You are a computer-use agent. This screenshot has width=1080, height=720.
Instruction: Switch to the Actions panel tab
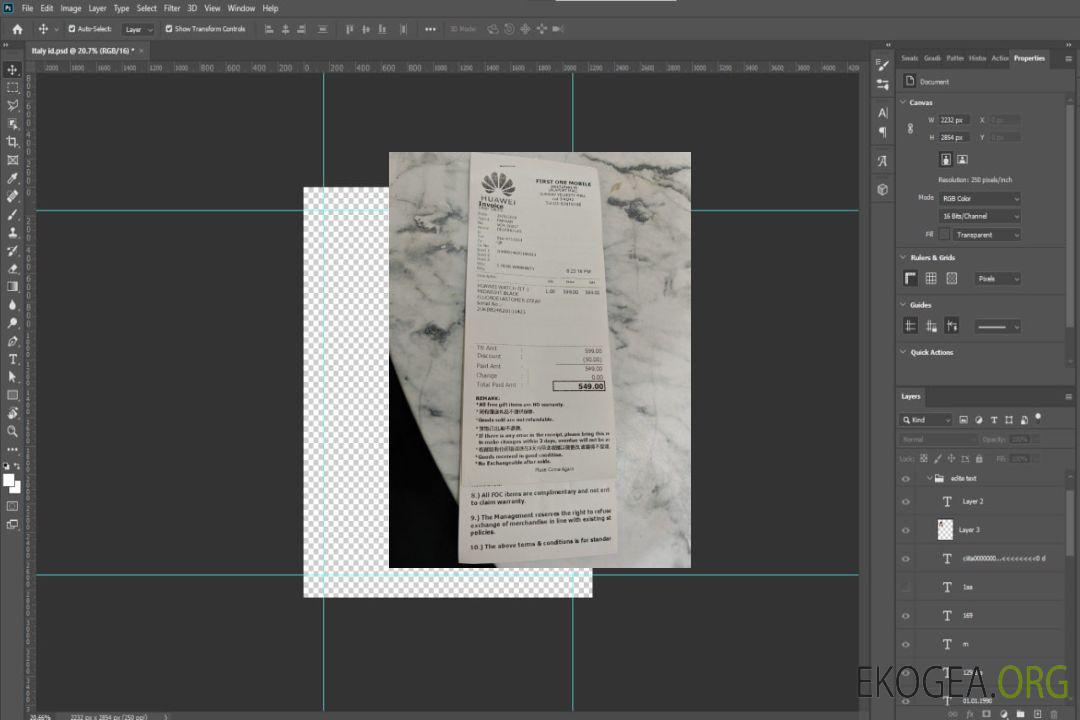click(999, 58)
